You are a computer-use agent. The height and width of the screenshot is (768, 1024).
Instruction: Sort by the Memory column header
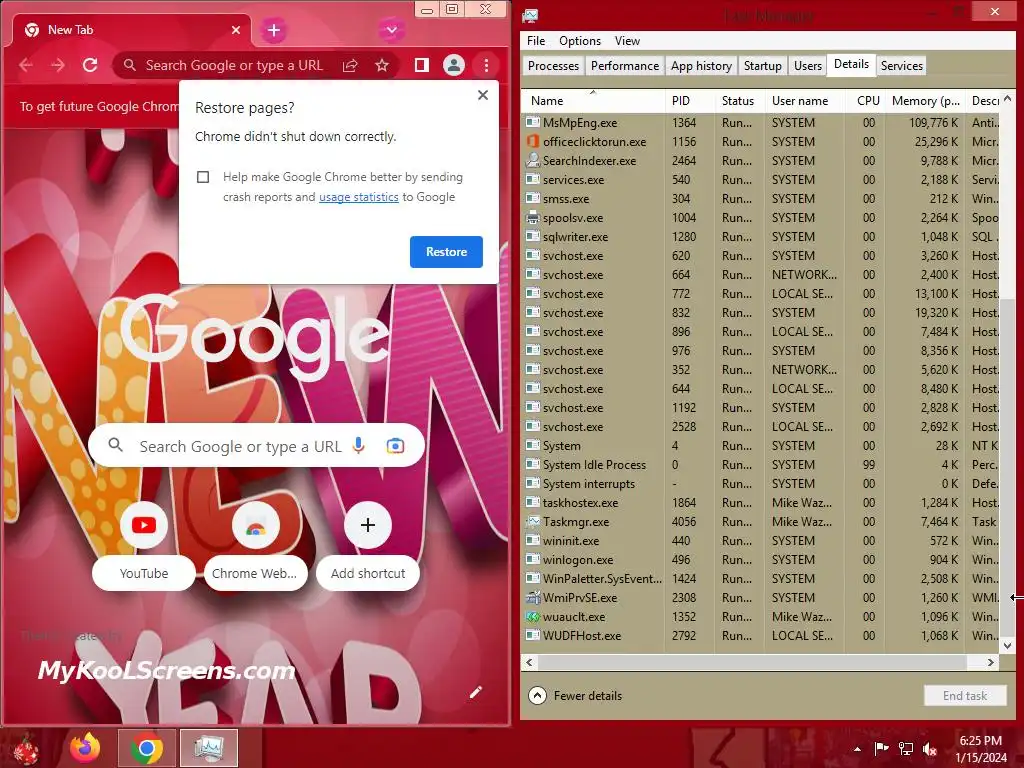pos(925,101)
